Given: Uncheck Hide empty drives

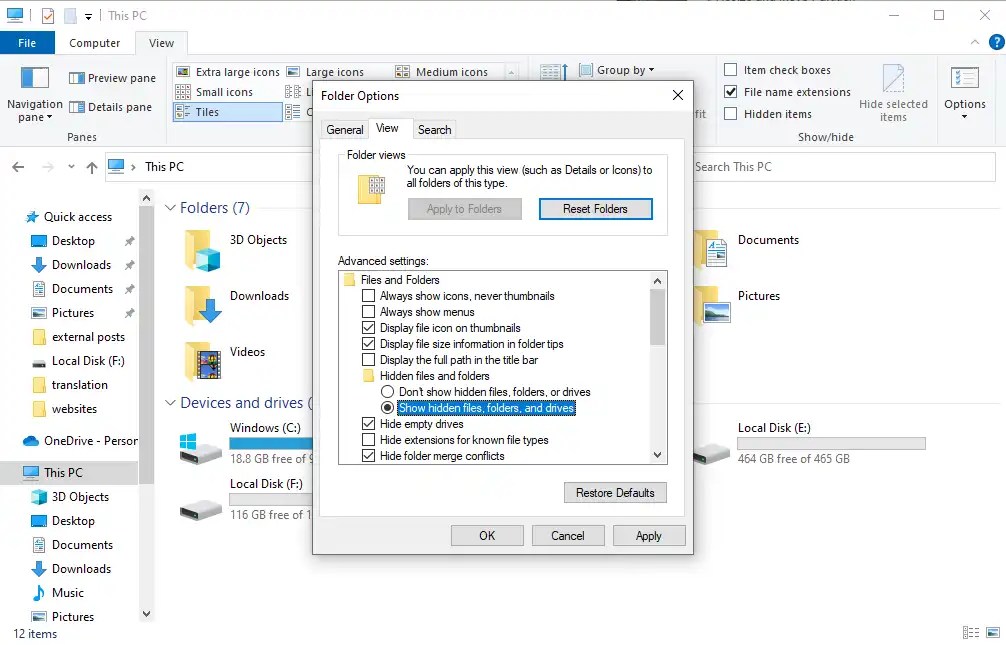Looking at the screenshot, I should (368, 423).
